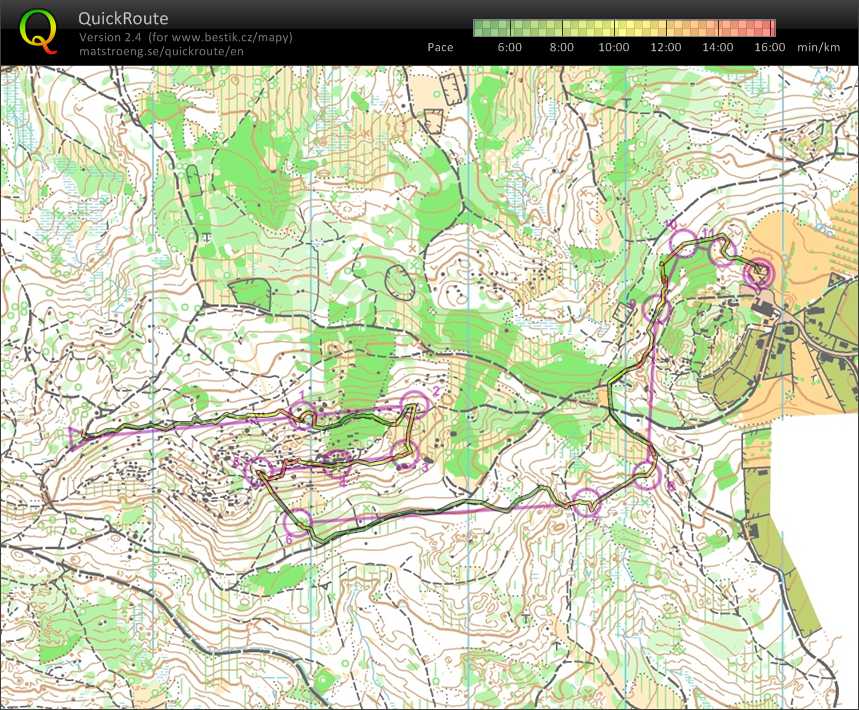Click the QuickRoute title text
This screenshot has height=710, width=859.
pos(124,19)
